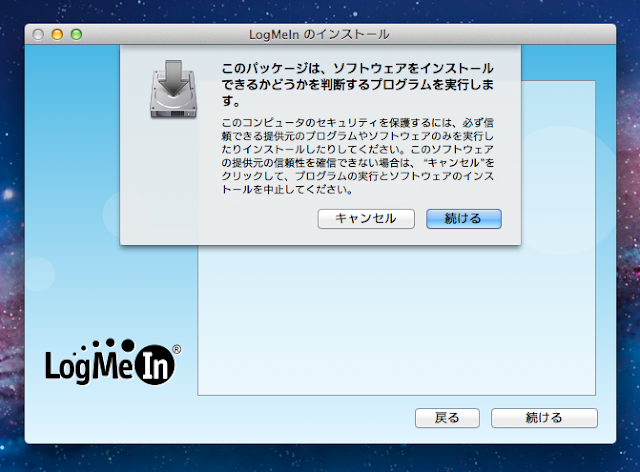Click the installer disk arrow icon
This screenshot has width=640, height=472.
173,89
